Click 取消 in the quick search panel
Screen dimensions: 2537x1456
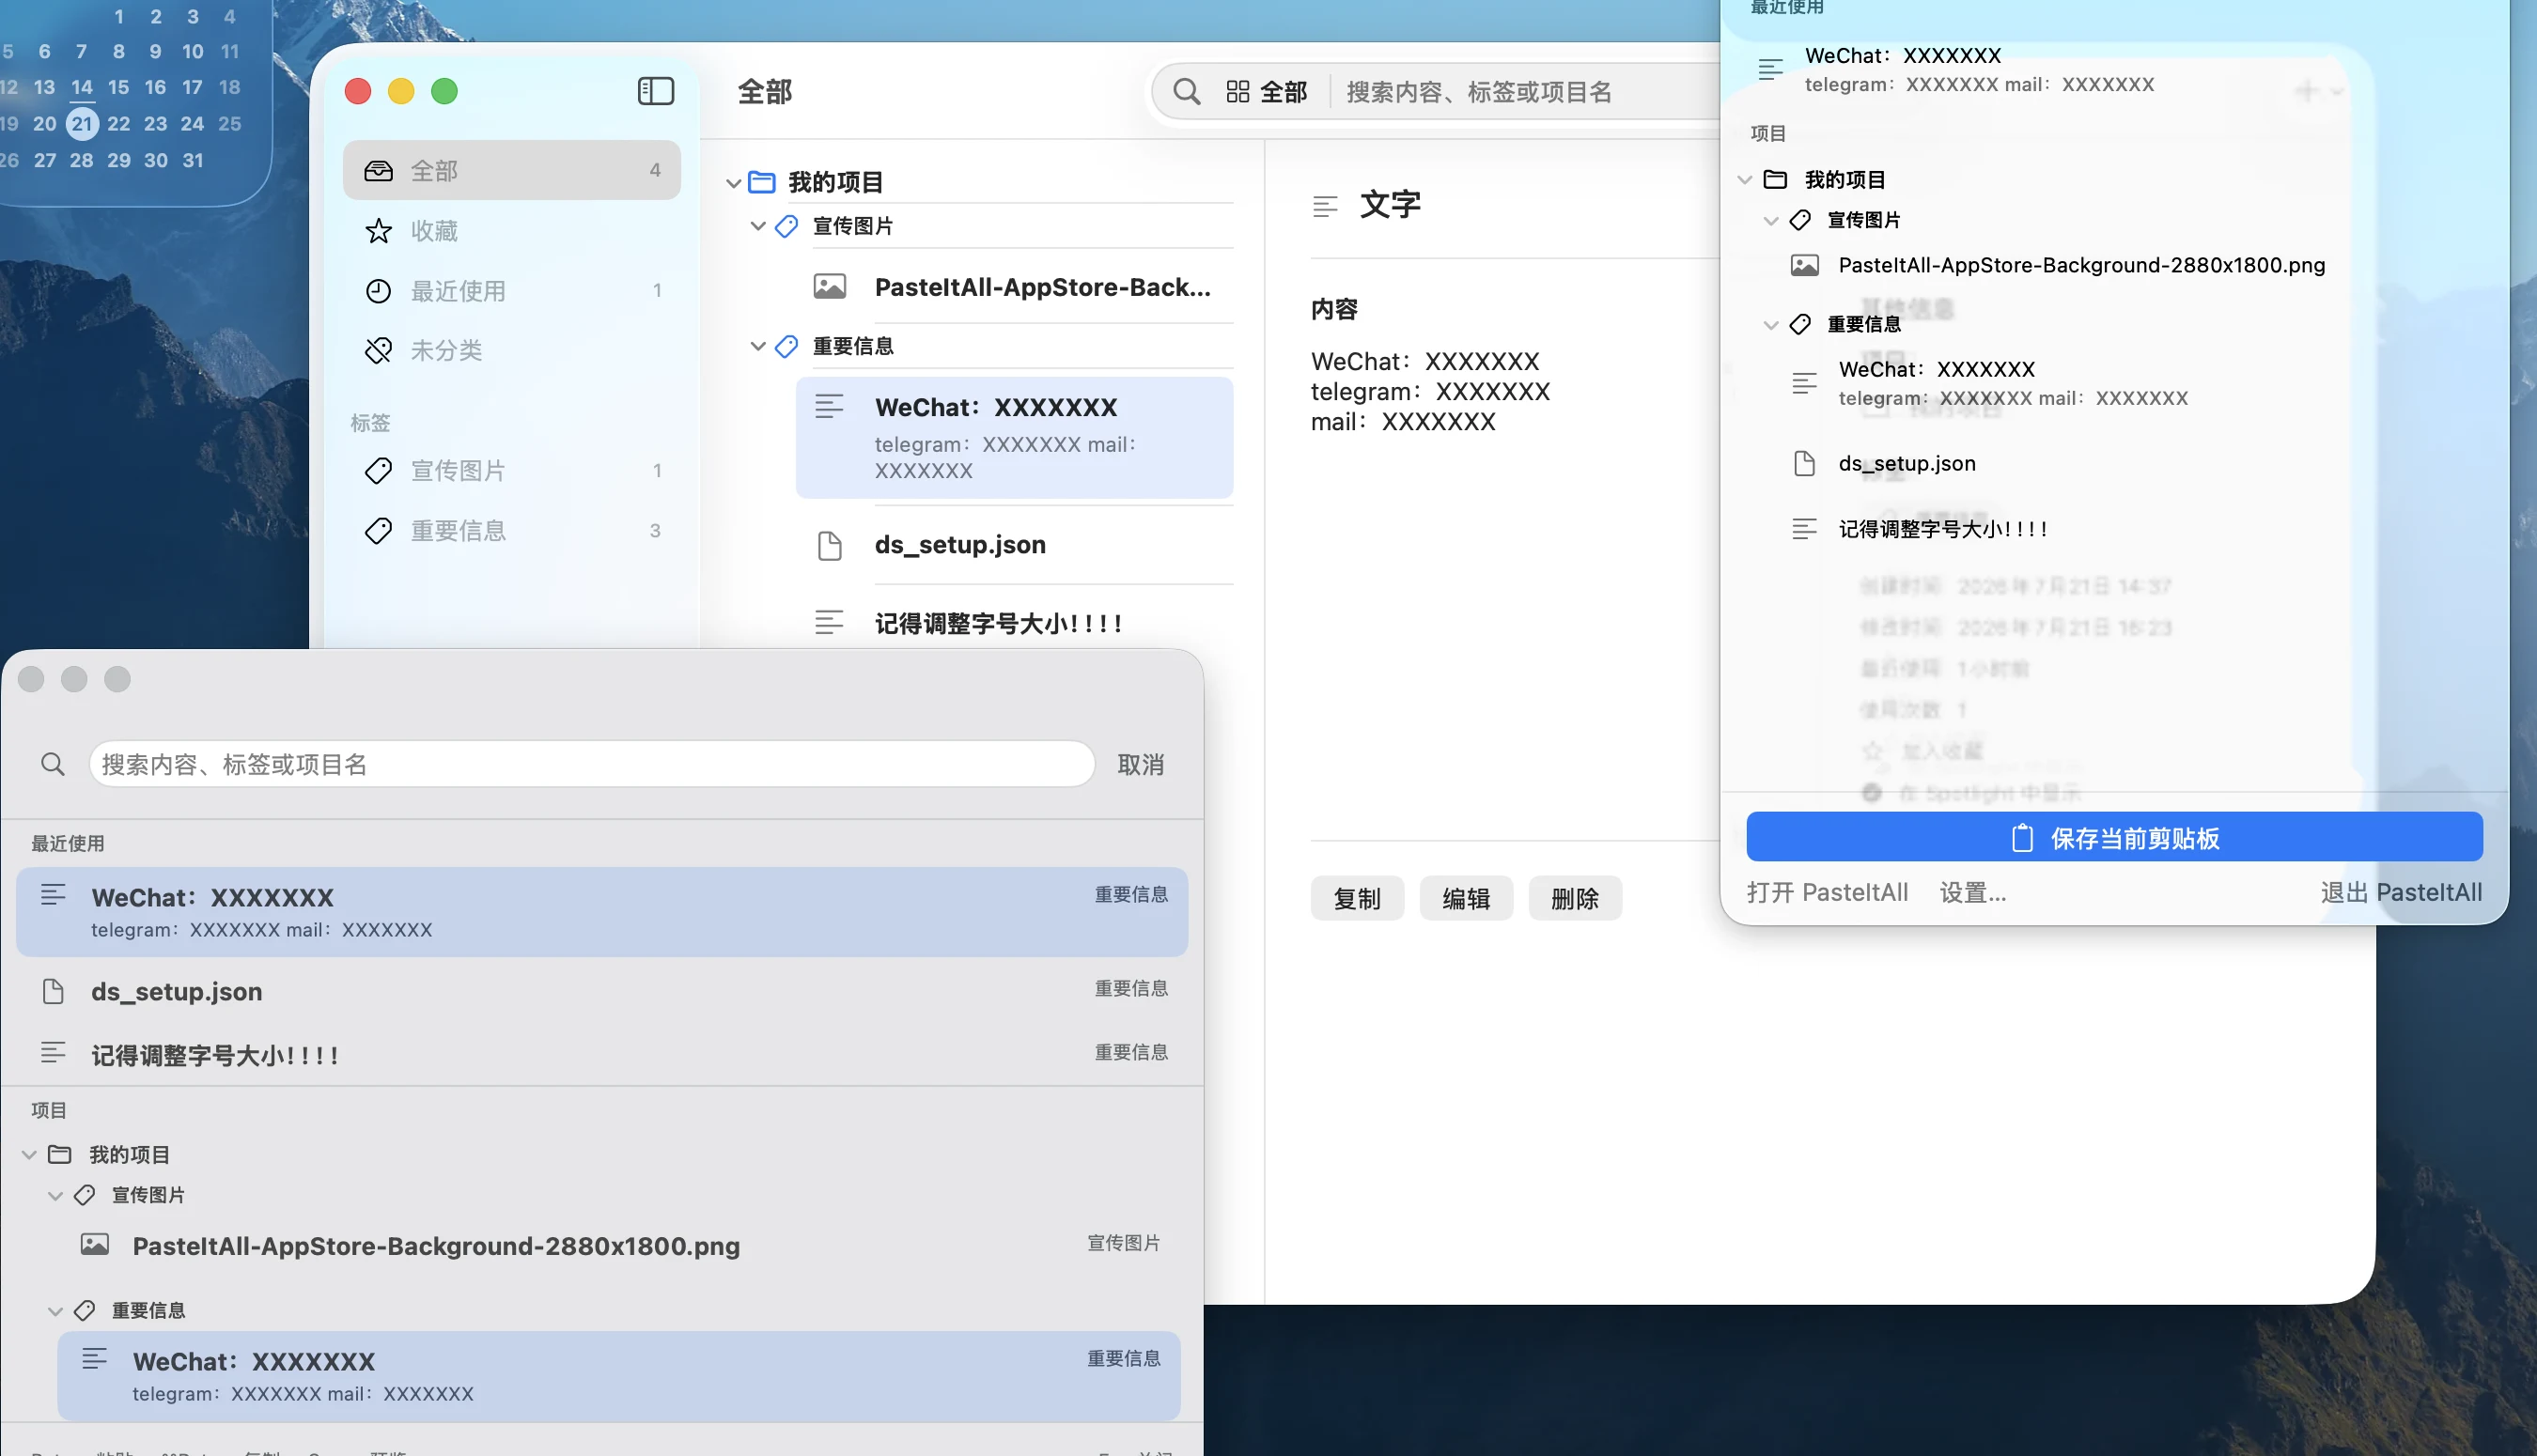point(1140,764)
